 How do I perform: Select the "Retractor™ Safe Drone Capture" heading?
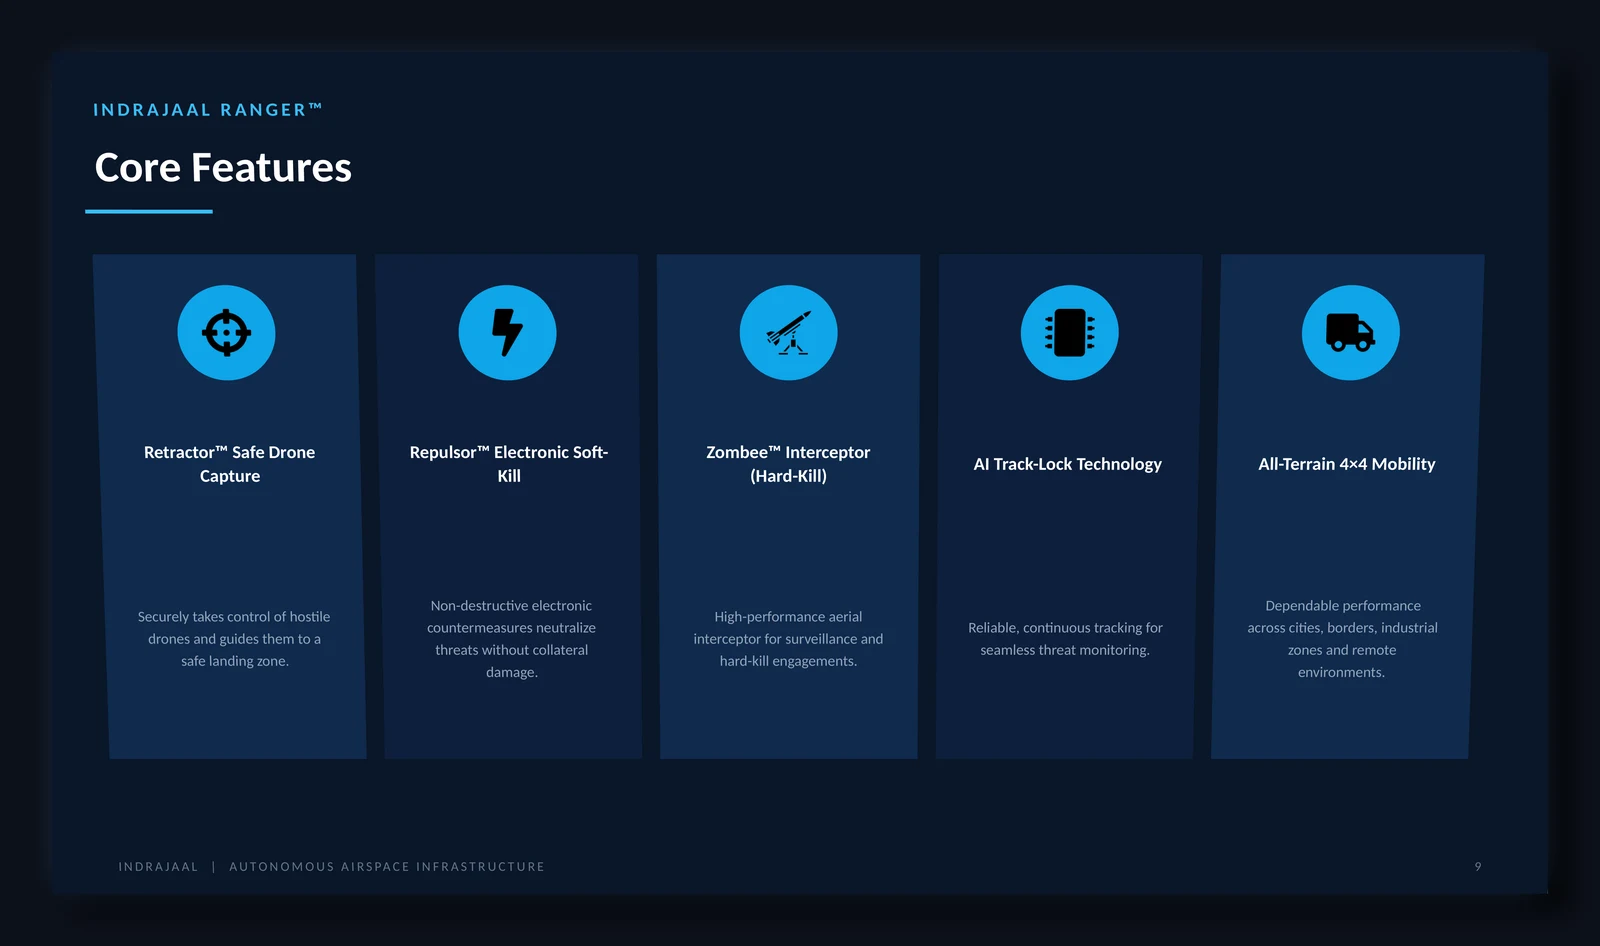click(x=230, y=464)
